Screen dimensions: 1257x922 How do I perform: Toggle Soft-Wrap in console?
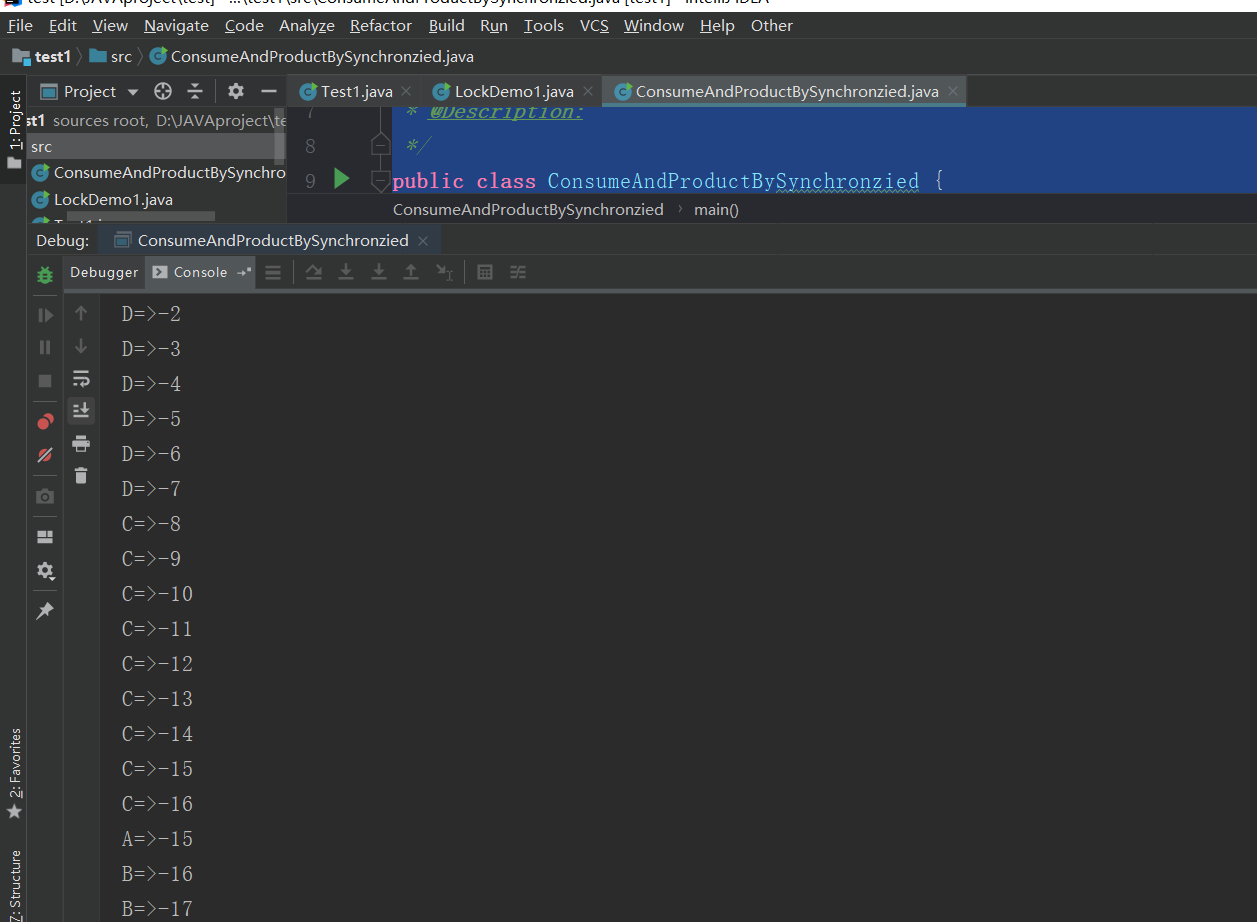point(81,378)
